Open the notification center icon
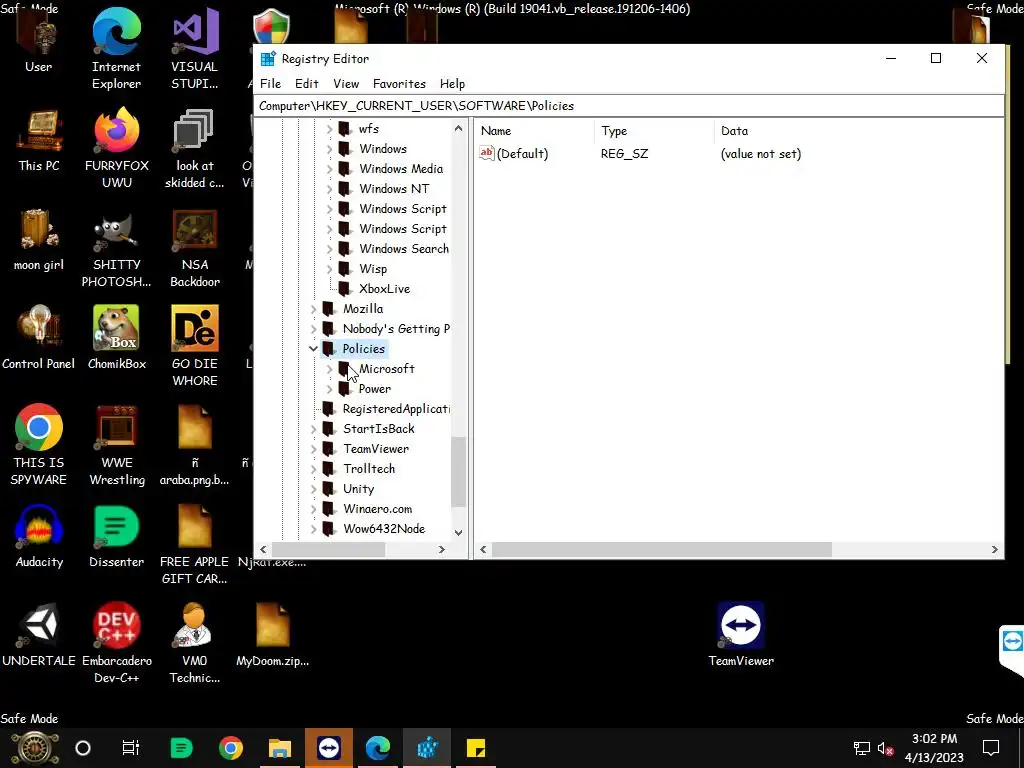Viewport: 1024px width, 768px height. (x=991, y=748)
